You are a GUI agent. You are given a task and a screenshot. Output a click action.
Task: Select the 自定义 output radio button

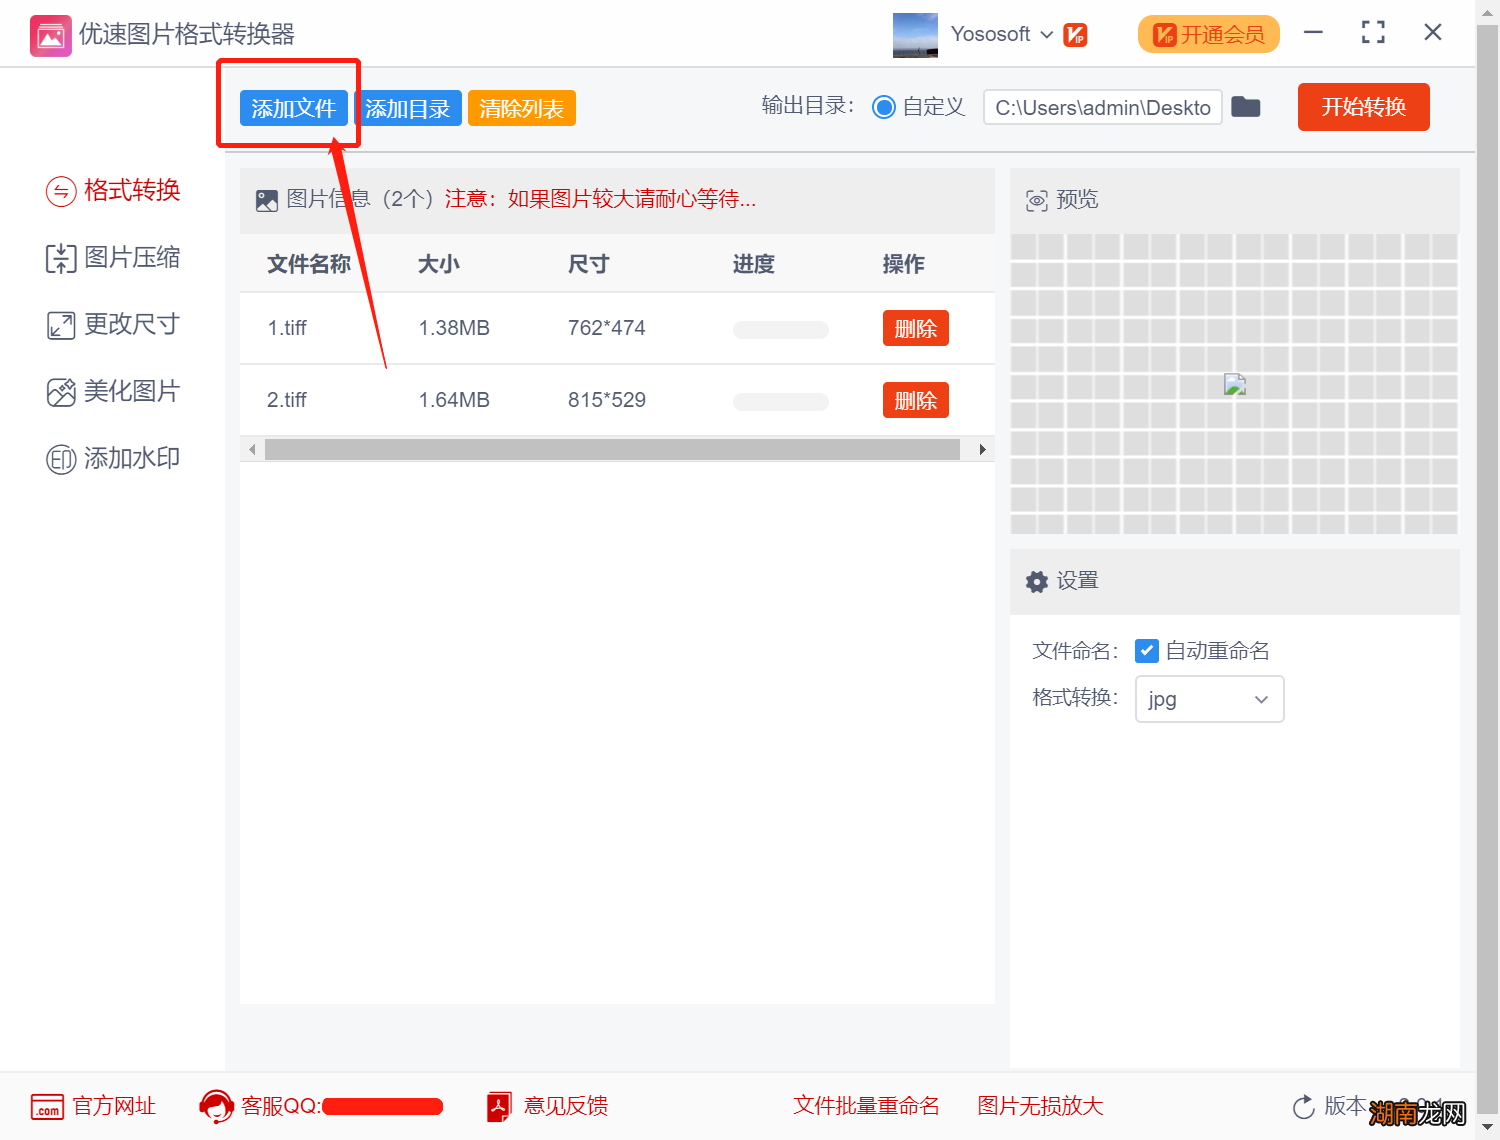(x=884, y=107)
